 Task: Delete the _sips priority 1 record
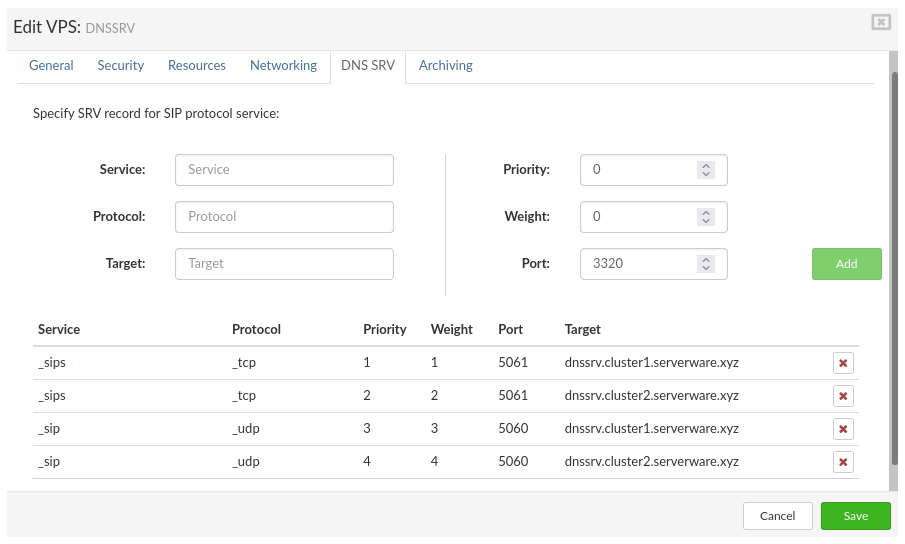[843, 363]
